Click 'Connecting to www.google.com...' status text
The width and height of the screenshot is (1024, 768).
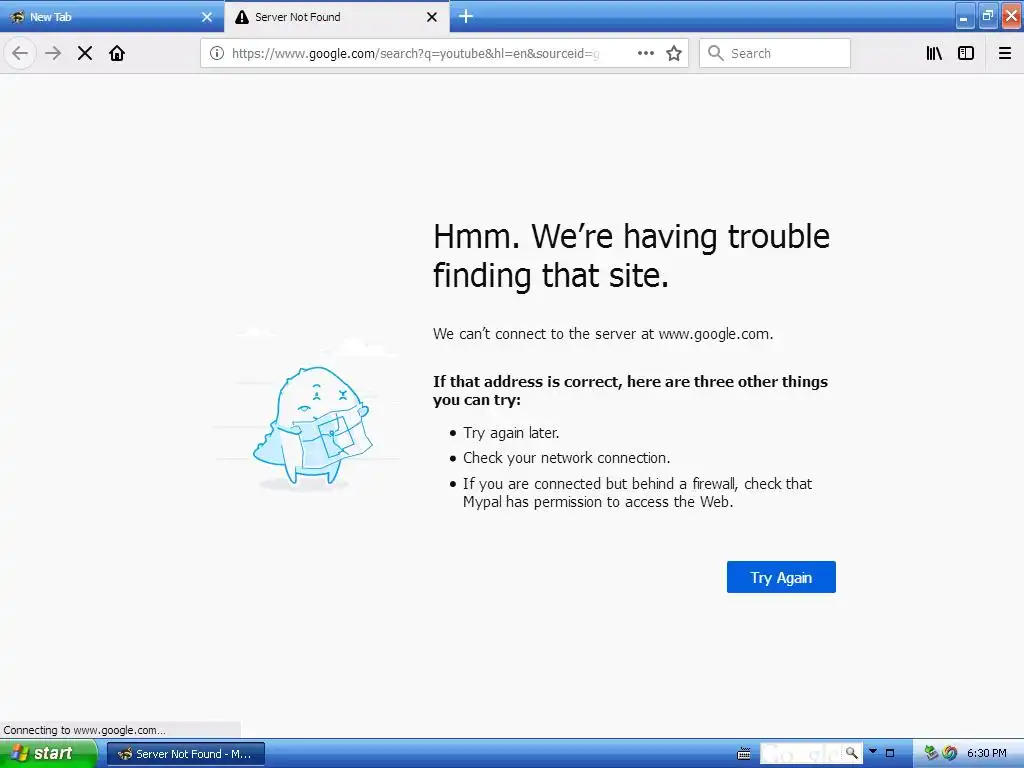tap(84, 730)
